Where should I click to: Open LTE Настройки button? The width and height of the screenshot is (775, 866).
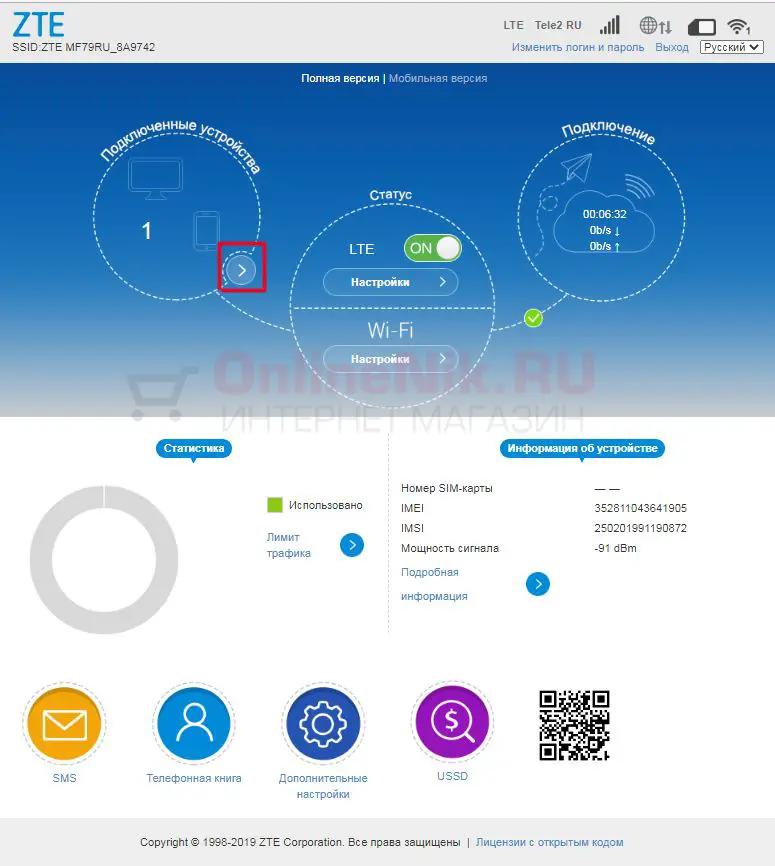[x=391, y=282]
